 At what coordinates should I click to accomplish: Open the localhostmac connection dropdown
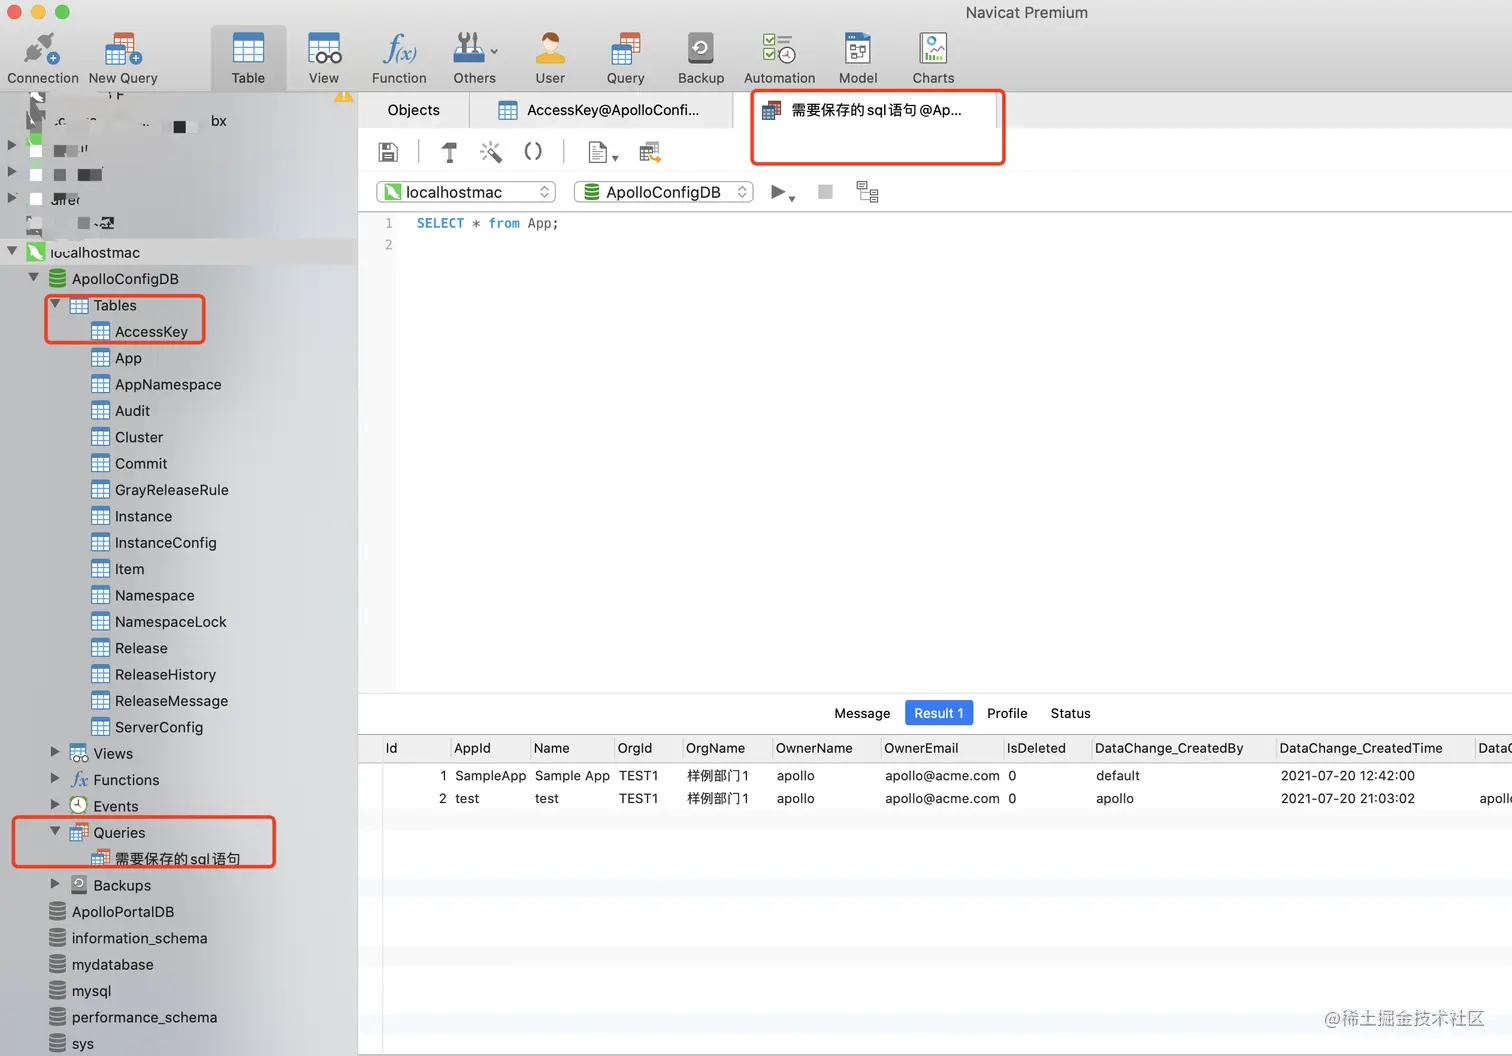[x=466, y=192]
